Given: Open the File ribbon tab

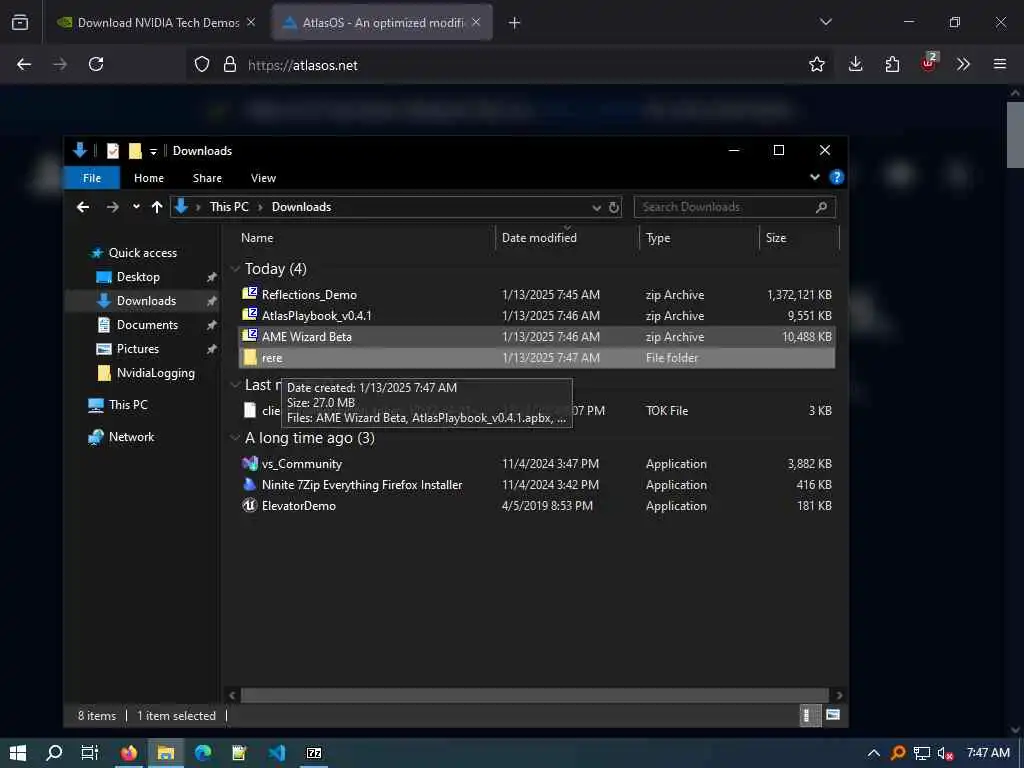Looking at the screenshot, I should tap(92, 178).
